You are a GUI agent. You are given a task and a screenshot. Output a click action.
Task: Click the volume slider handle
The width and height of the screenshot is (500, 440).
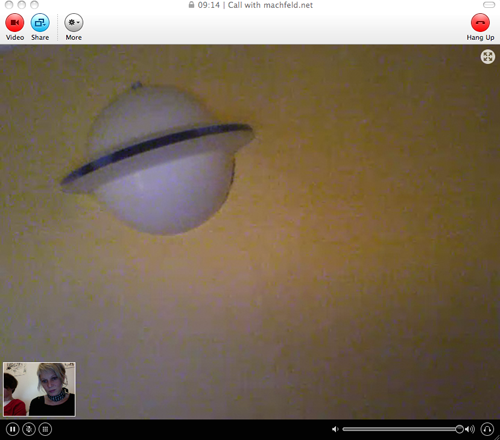[x=459, y=429]
